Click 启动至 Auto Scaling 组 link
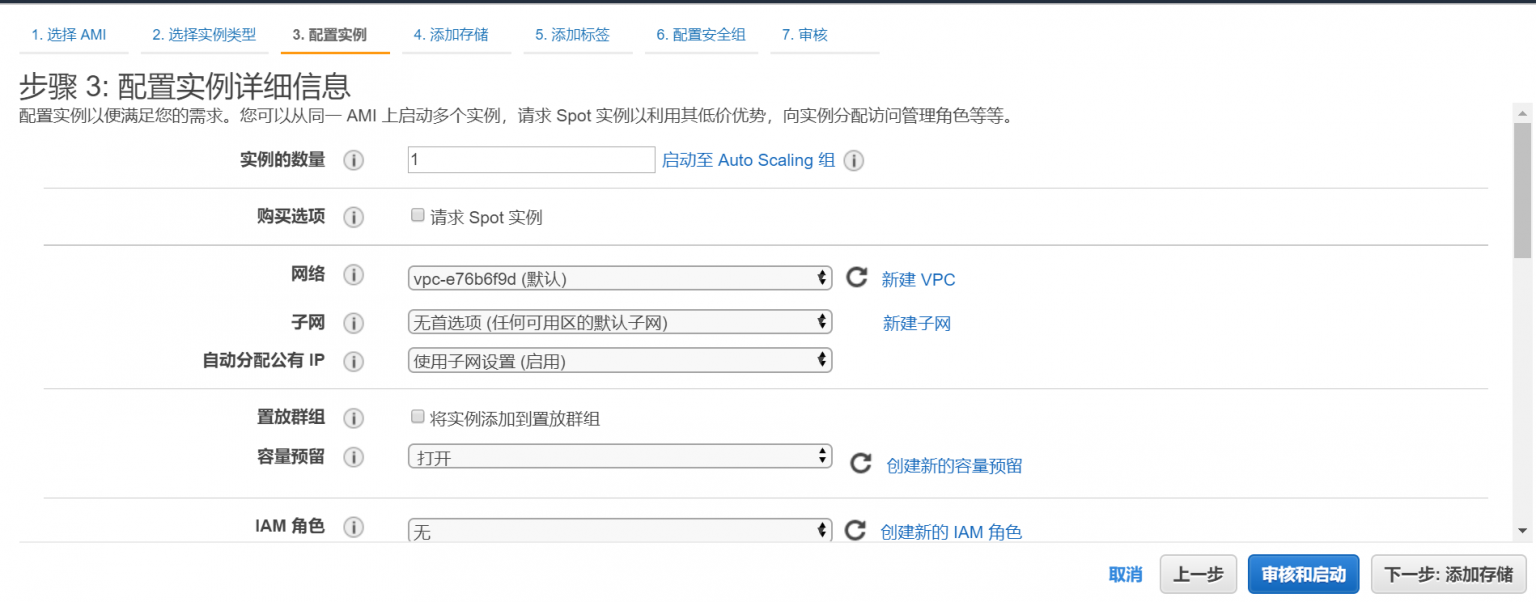The width and height of the screenshot is (1536, 602). 748,160
